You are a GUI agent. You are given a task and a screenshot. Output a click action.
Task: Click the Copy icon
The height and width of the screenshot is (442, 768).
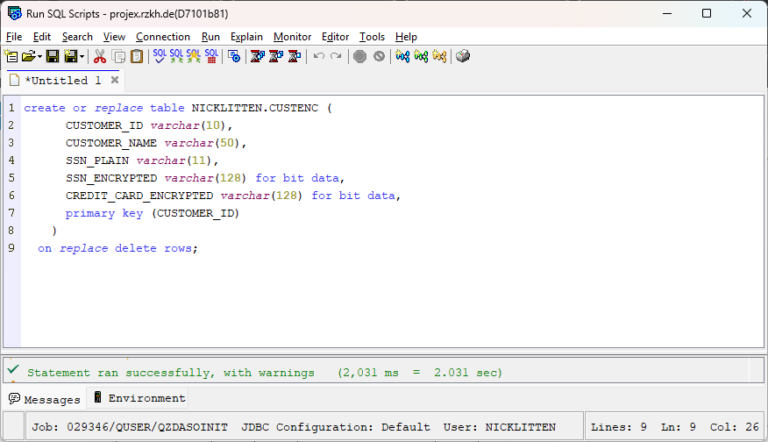point(119,56)
